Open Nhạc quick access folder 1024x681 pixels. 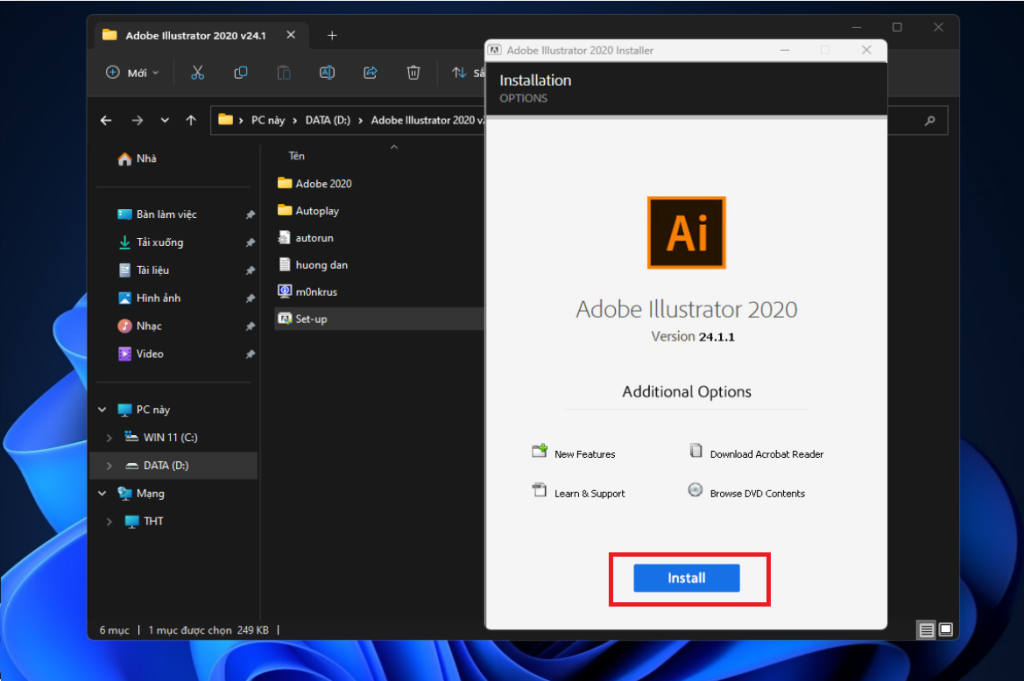coord(139,326)
